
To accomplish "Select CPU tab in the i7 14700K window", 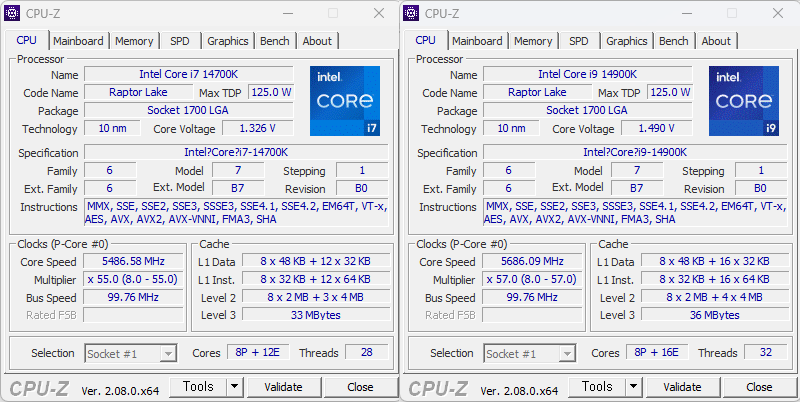I will click(x=27, y=40).
